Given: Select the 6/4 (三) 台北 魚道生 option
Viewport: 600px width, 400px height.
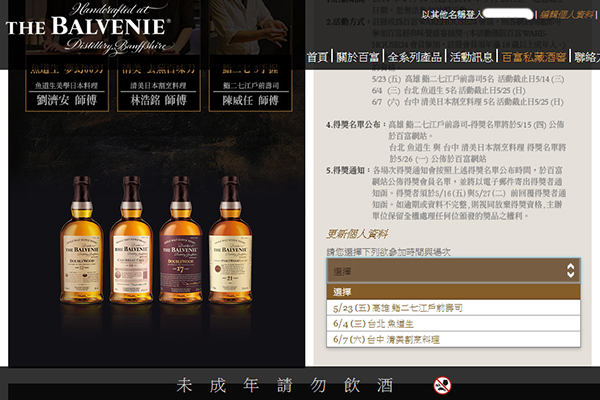Looking at the screenshot, I should 453,324.
